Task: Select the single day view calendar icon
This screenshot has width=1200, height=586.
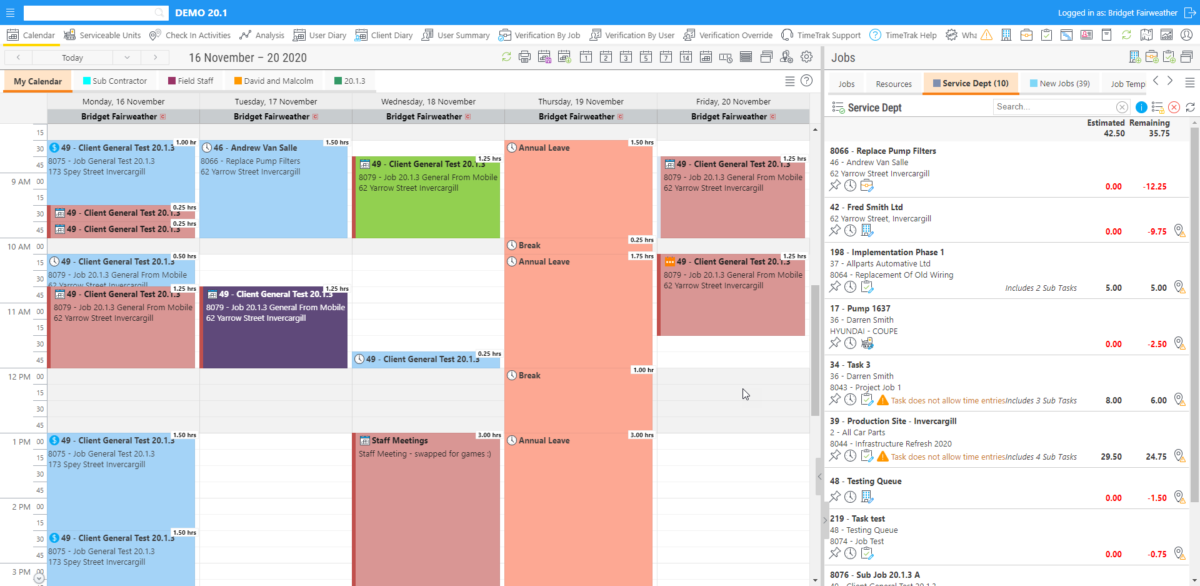Action: [x=585, y=58]
